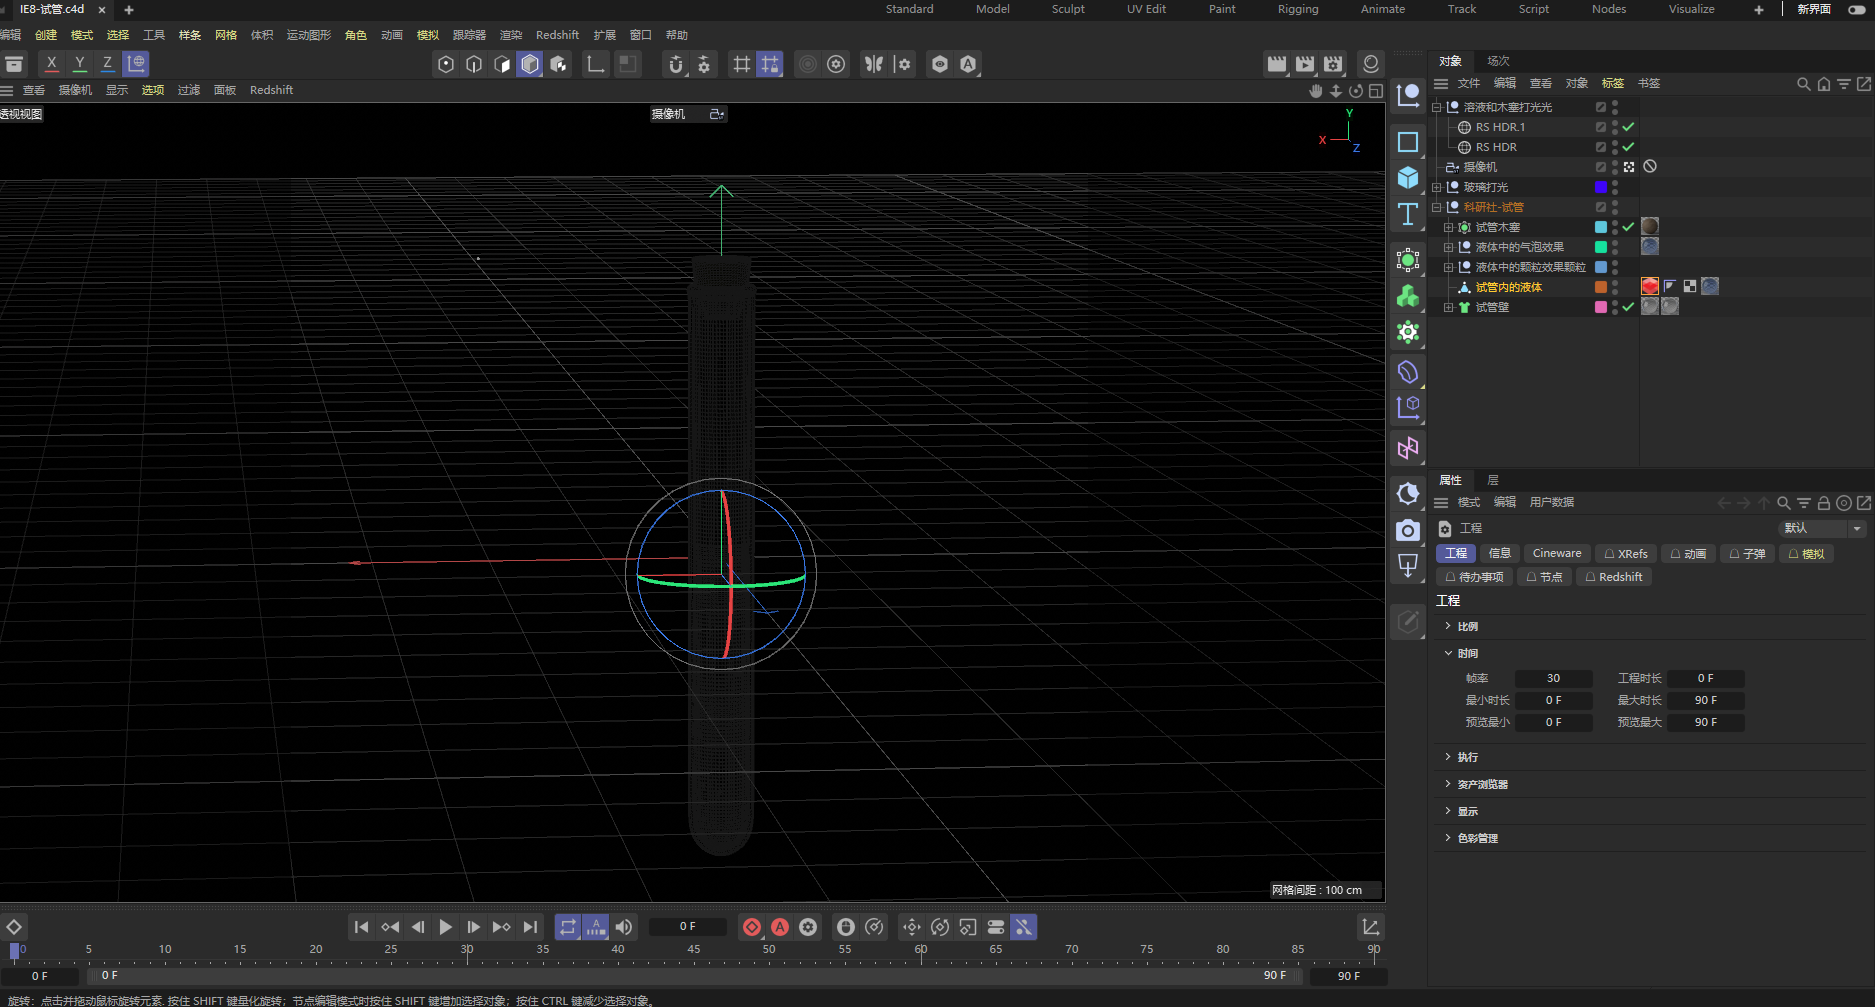Click the 摄像机 tag prohibition icon
Screen dimensions: 1875x1007
click(x=1650, y=167)
